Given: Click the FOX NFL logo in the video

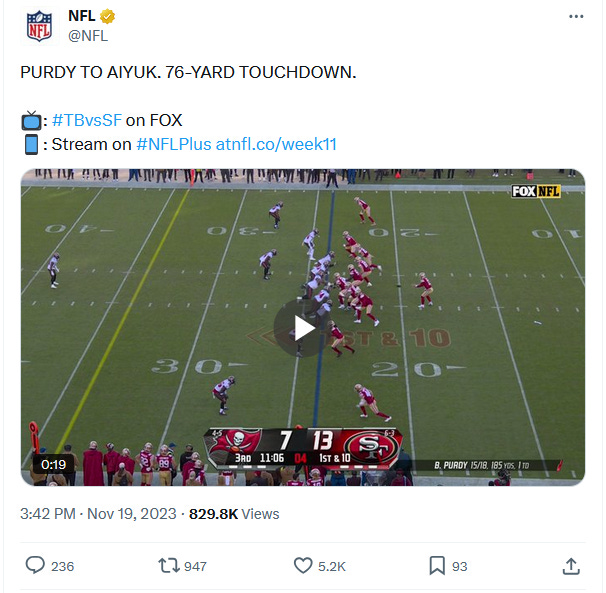Looking at the screenshot, I should pyautogui.click(x=536, y=191).
